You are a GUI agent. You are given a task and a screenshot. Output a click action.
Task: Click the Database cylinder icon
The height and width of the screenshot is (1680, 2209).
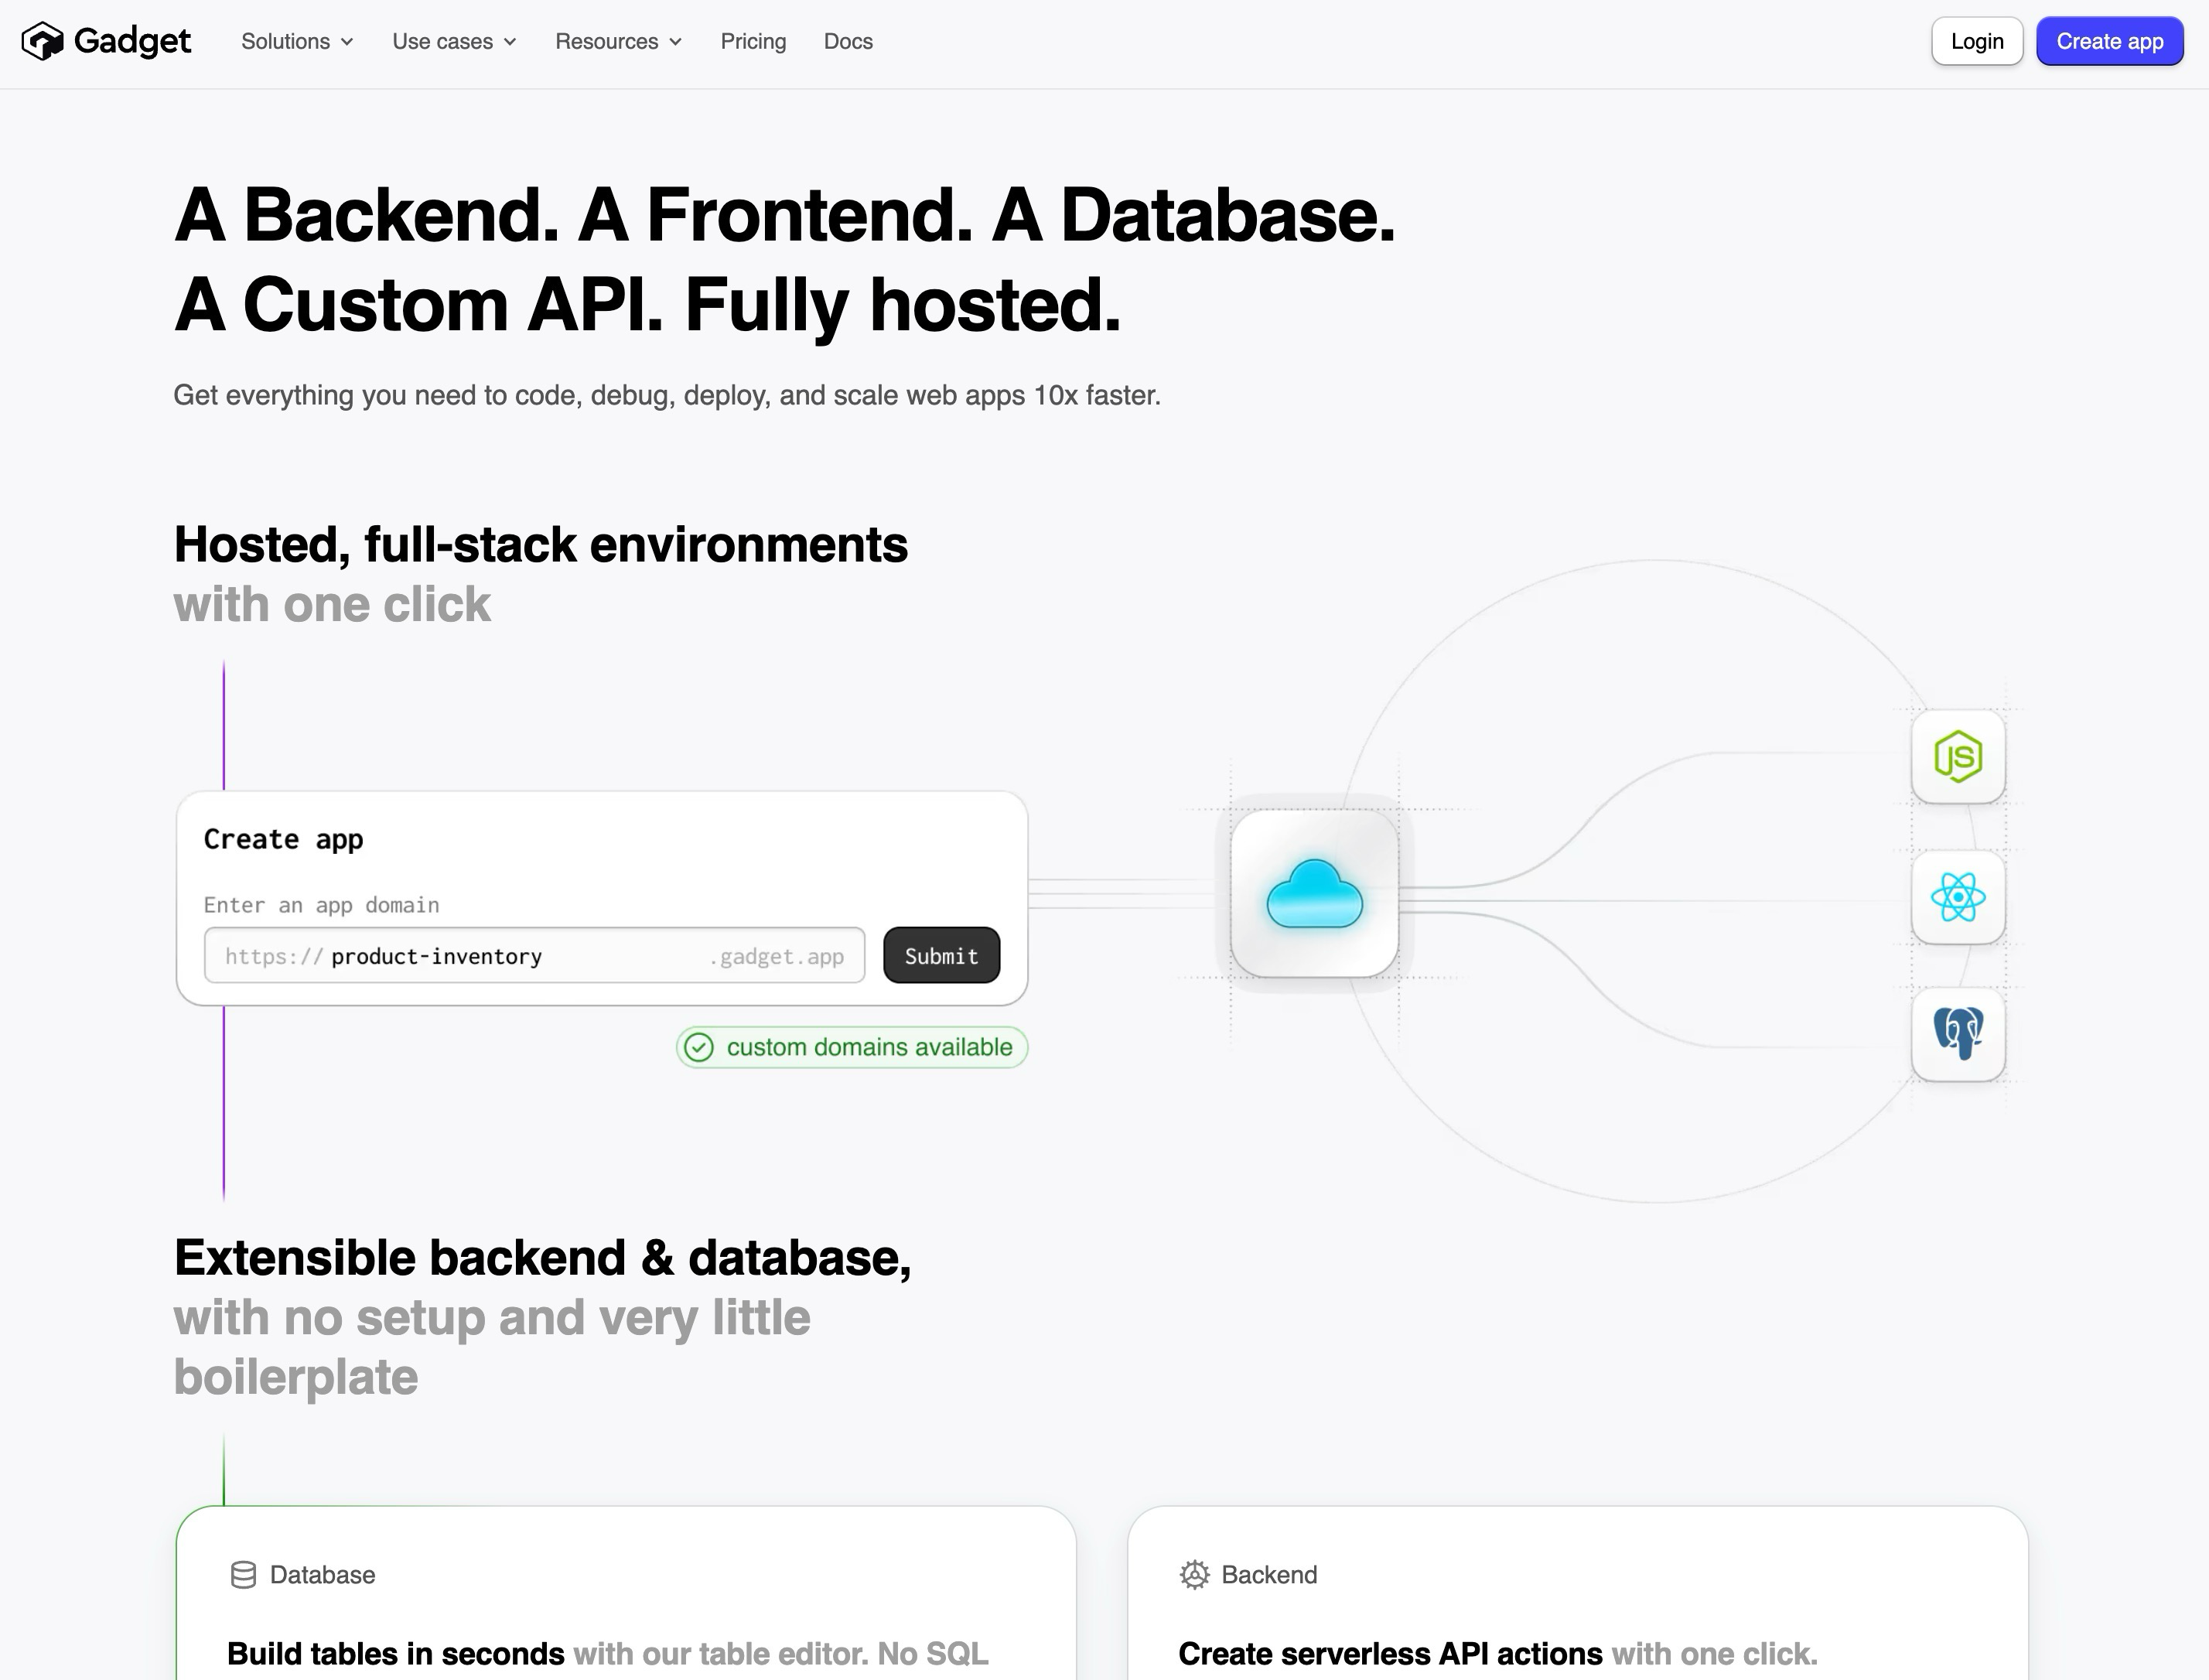(243, 1575)
